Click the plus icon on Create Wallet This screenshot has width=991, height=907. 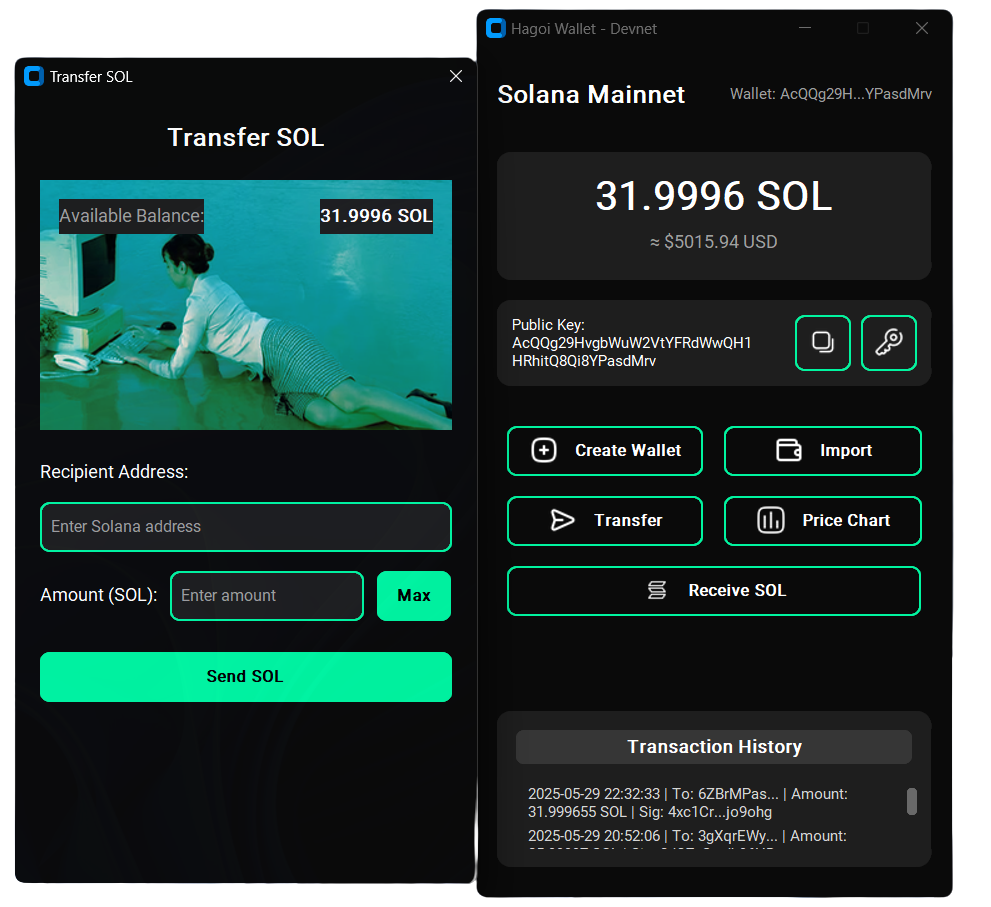(544, 450)
